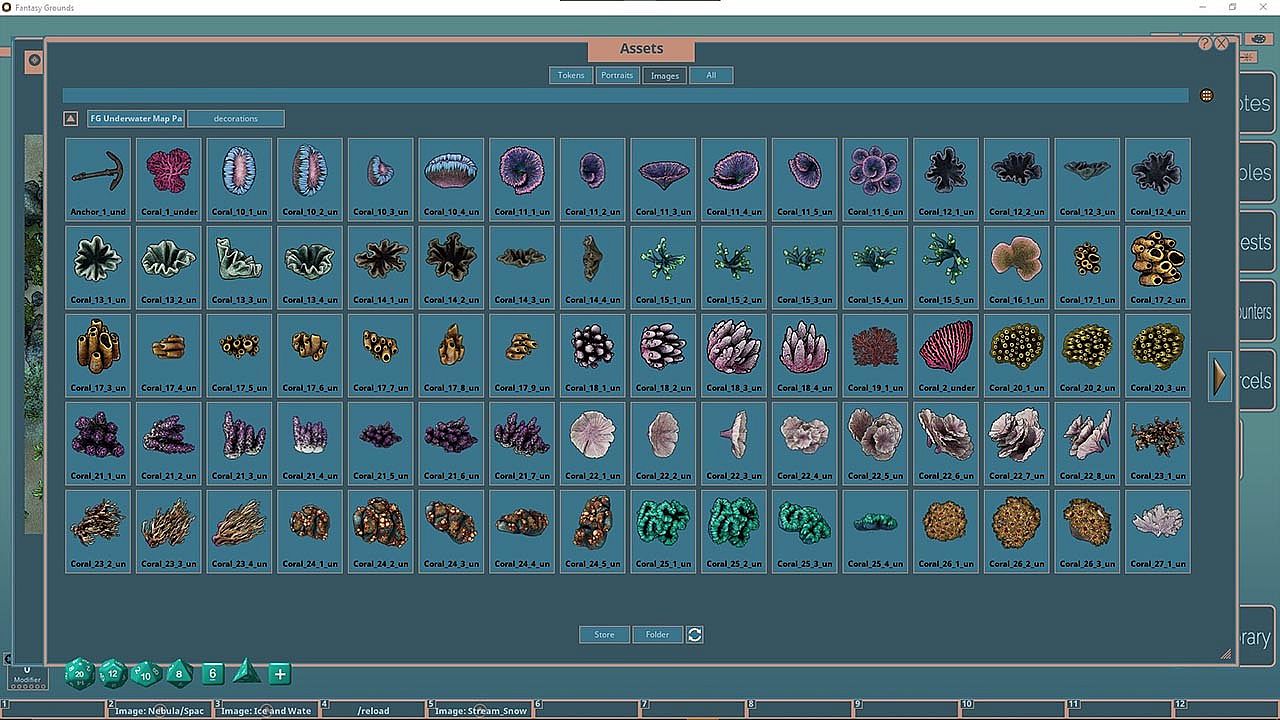Select the Coral_21_1 thumbnail

tap(98, 443)
